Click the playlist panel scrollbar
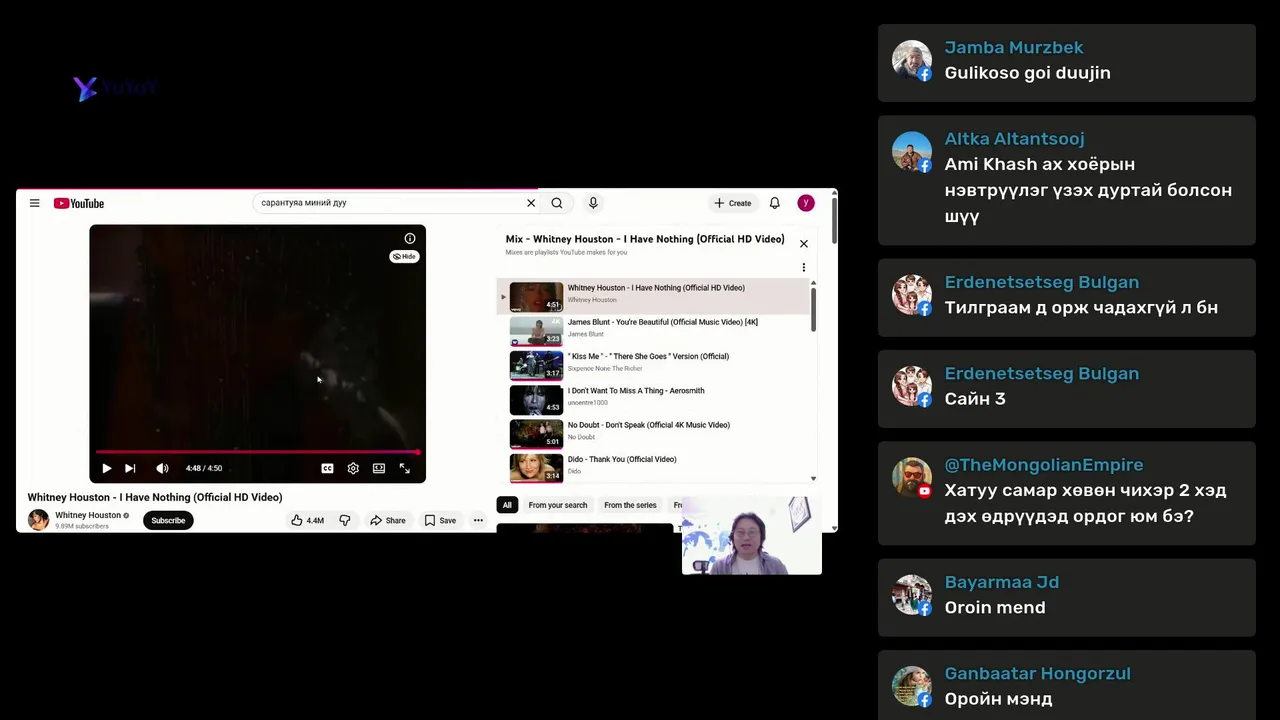The image size is (1280, 720). [x=813, y=310]
